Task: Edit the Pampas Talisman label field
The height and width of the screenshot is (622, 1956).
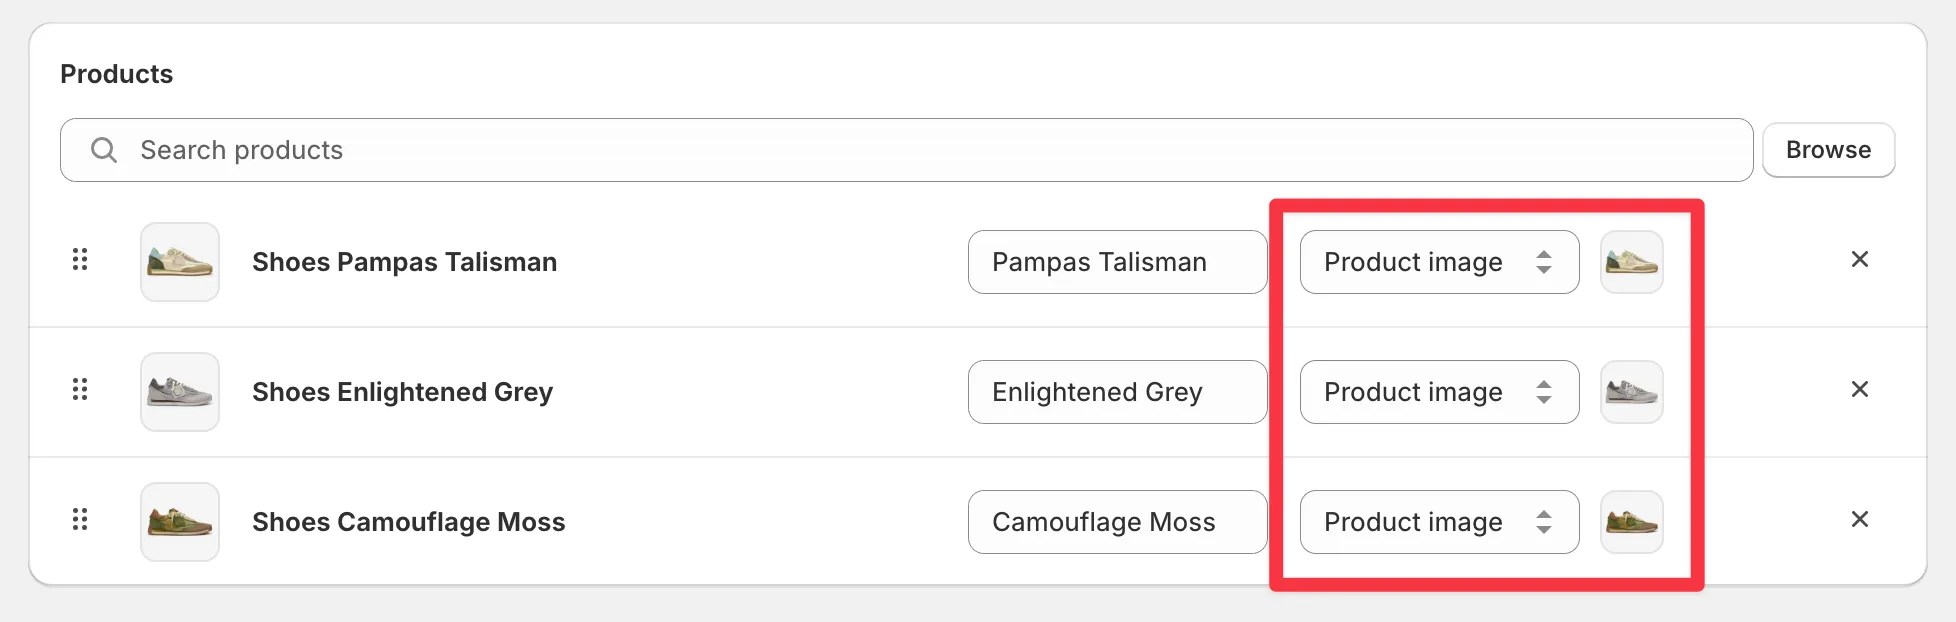Action: coord(1118,262)
